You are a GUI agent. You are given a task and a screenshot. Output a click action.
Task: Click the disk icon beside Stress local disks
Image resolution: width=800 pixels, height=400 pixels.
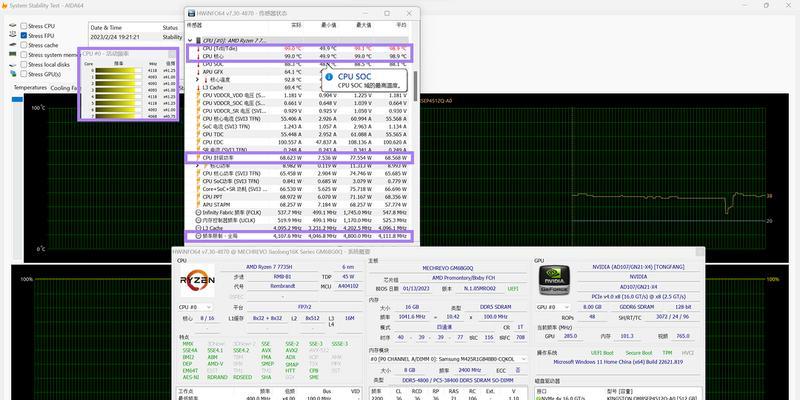[13, 64]
